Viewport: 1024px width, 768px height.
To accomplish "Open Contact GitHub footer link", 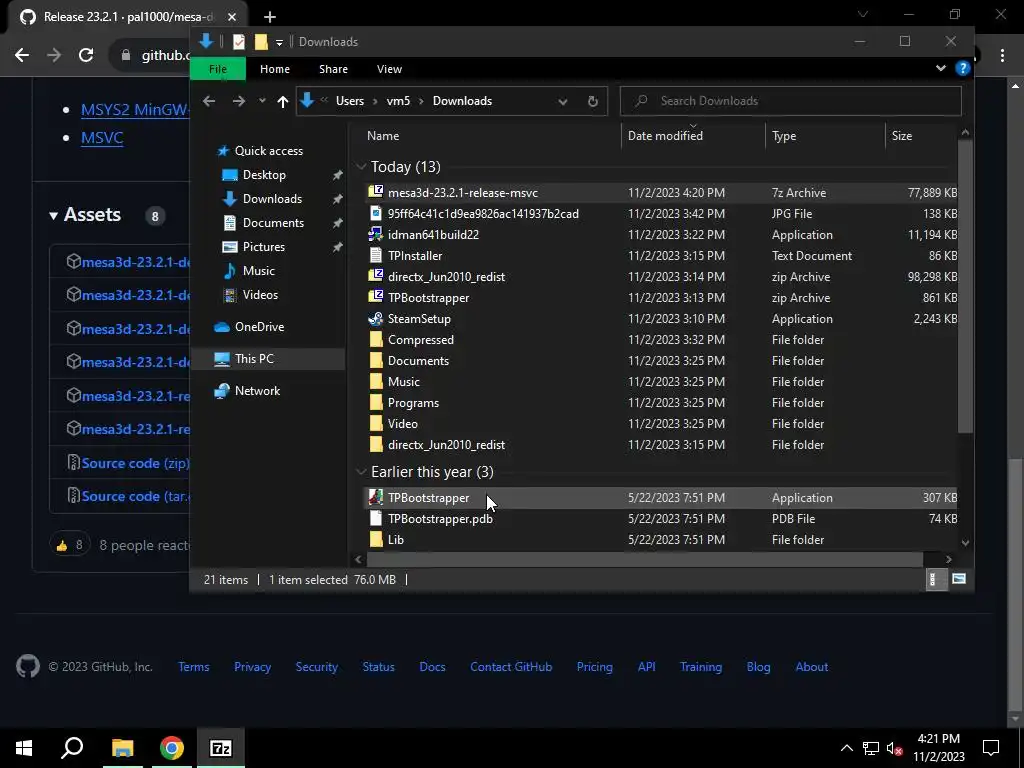I will pos(511,667).
